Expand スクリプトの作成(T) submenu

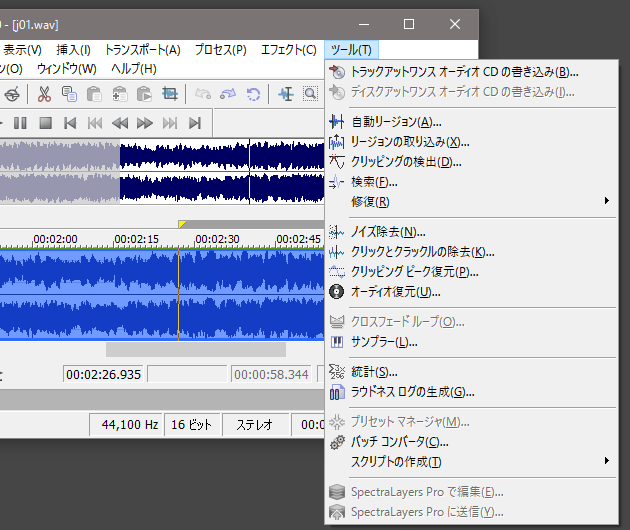coord(472,462)
